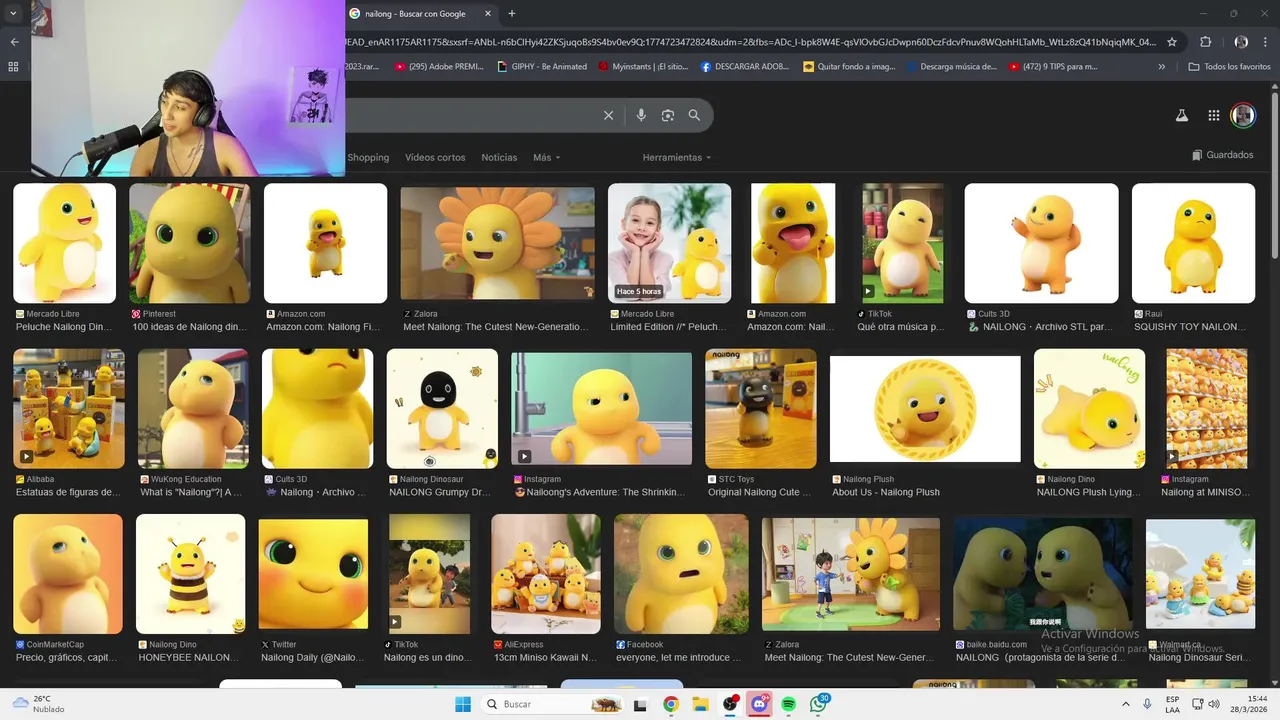Open the Chrome extensions puzzle icon
The image size is (1280, 720).
(x=1205, y=42)
